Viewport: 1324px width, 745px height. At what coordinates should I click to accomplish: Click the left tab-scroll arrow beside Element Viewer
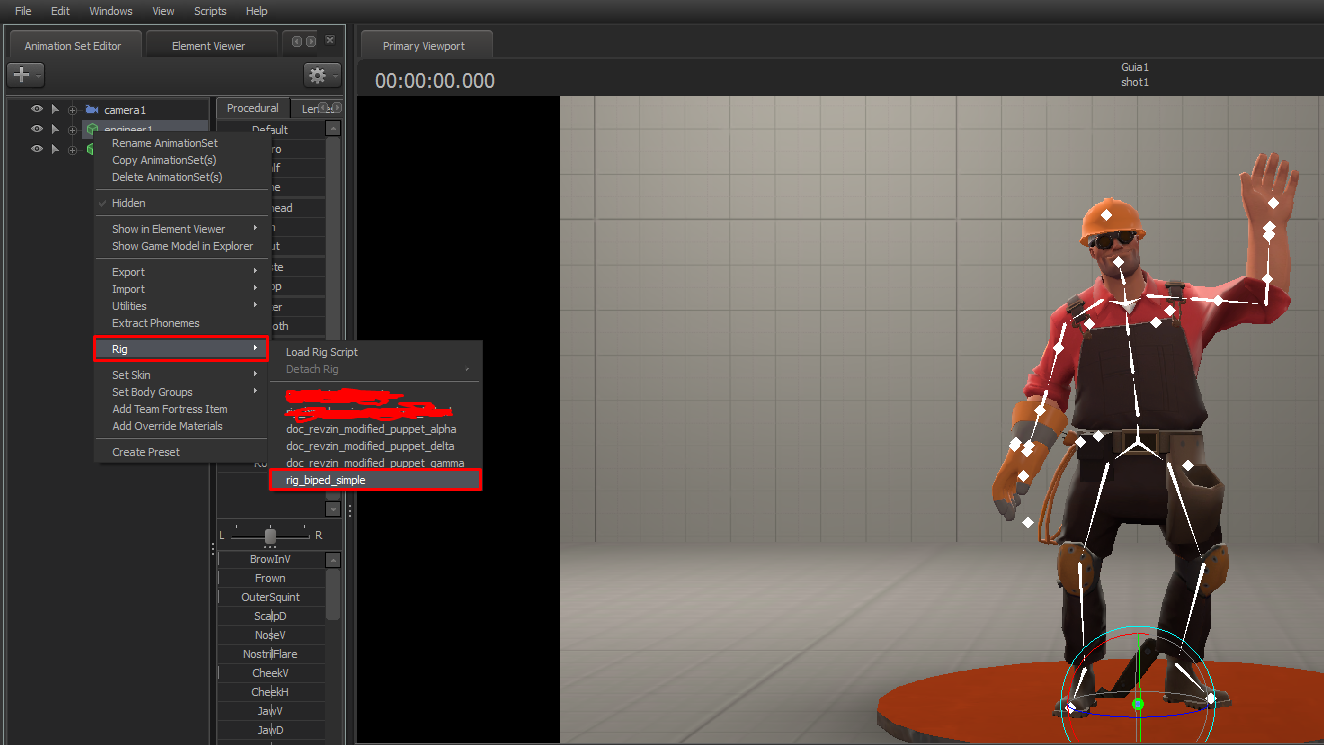pyautogui.click(x=297, y=41)
